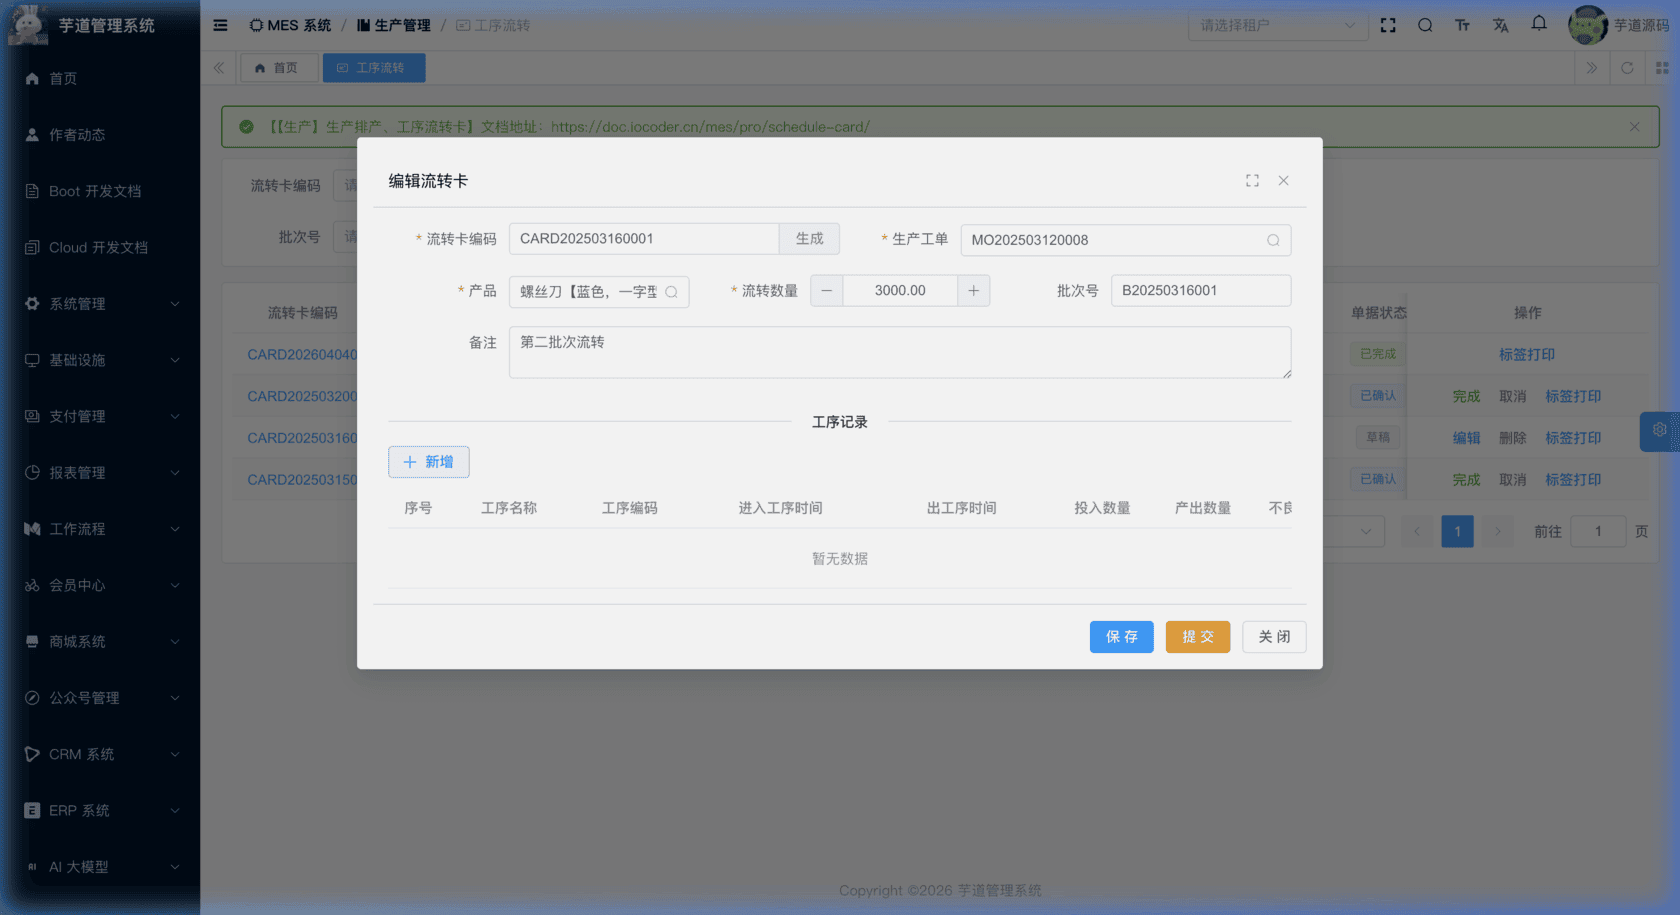This screenshot has height=915, width=1680.
Task: Expand 系统管理 sidebar menu
Action: coord(100,304)
